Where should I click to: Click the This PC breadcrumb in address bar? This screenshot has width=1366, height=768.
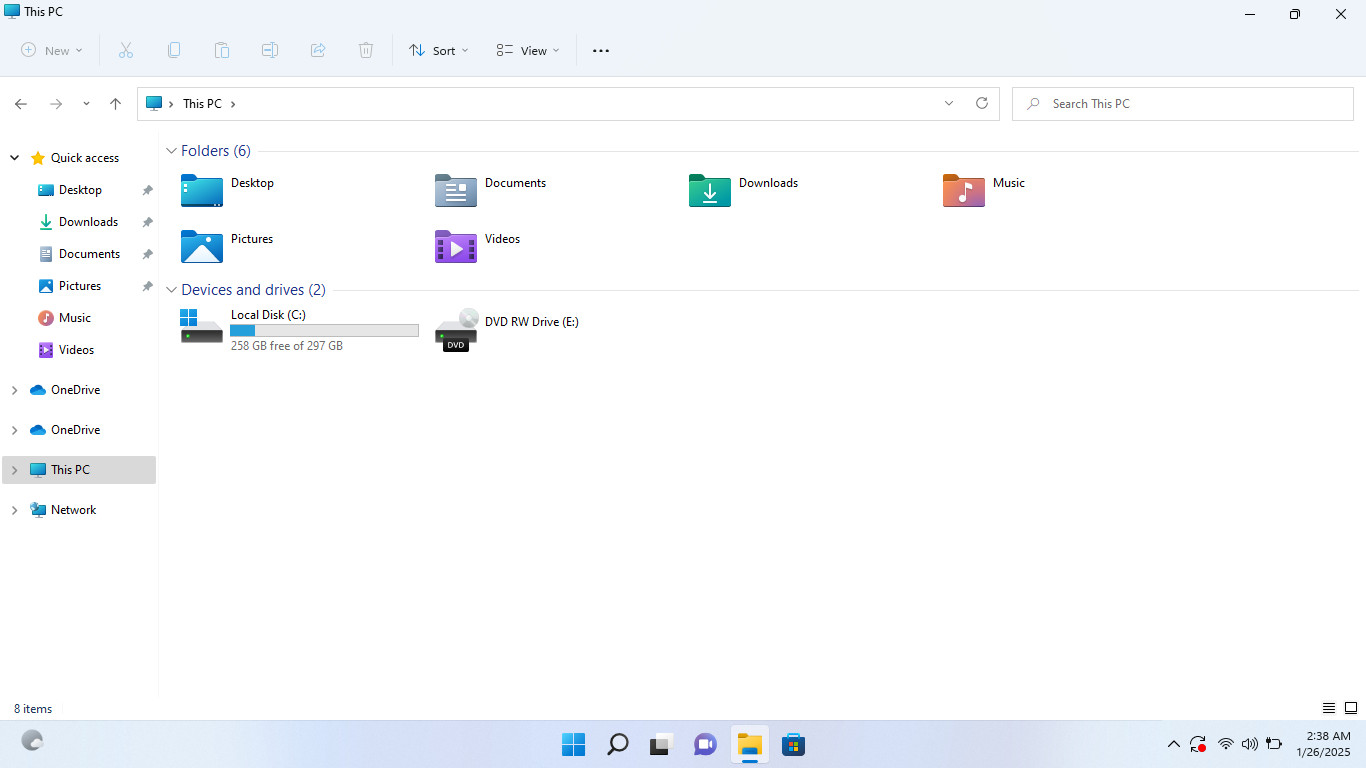click(x=202, y=104)
